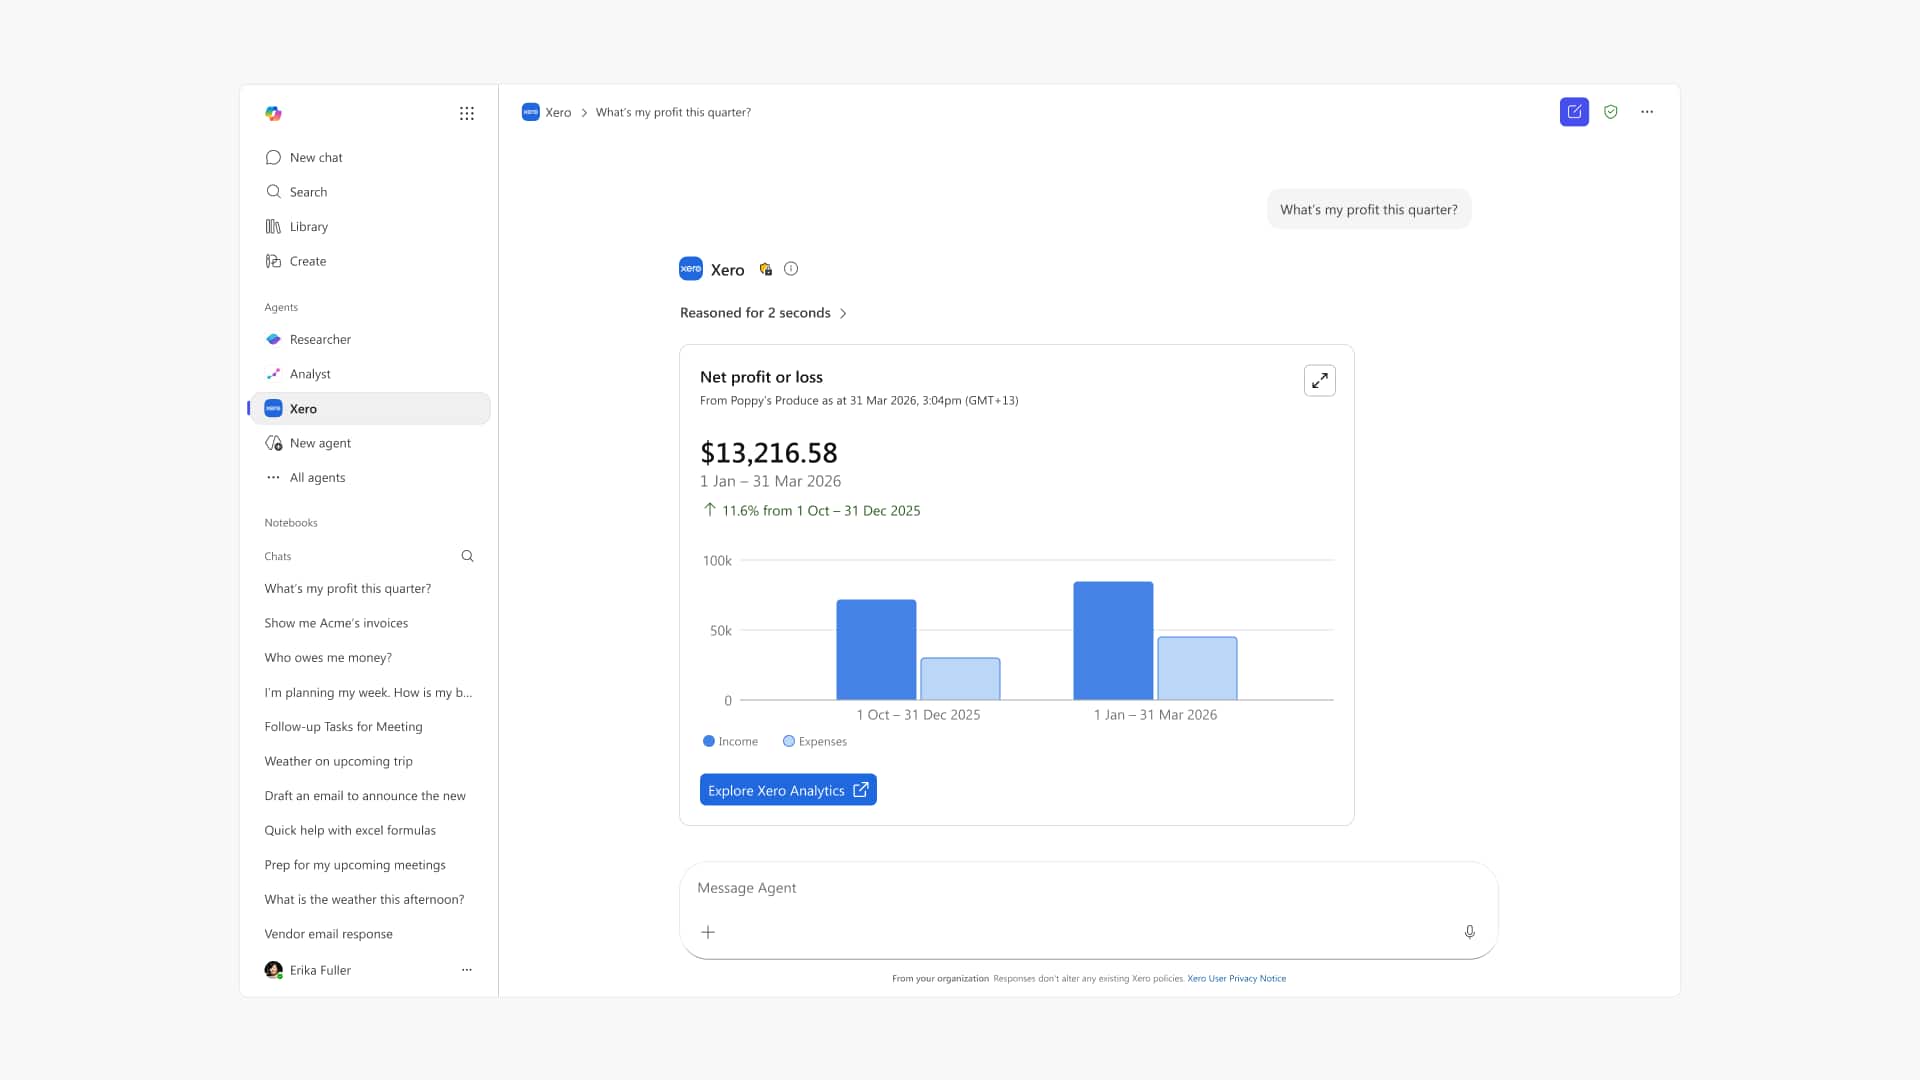Click the $13,216.58 profit value

pos(769,453)
